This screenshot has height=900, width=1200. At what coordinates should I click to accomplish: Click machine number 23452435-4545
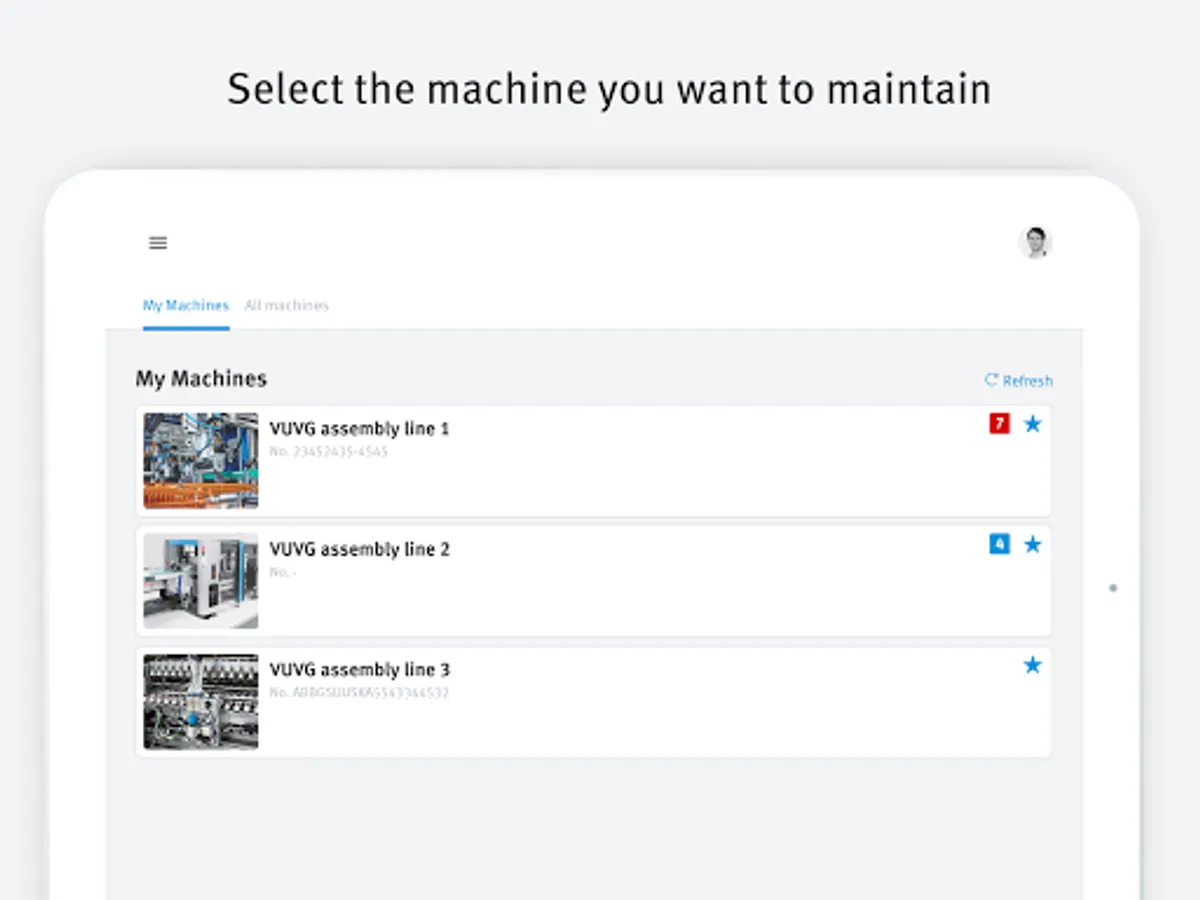pyautogui.click(x=329, y=452)
